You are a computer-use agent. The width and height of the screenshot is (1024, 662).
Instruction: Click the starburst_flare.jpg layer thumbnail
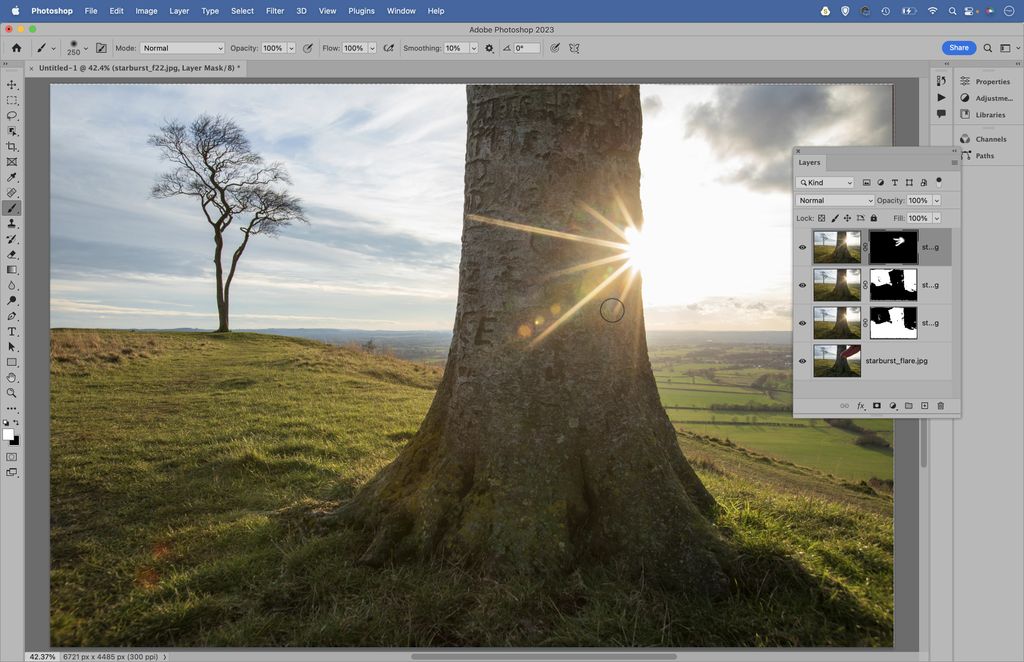coord(838,361)
